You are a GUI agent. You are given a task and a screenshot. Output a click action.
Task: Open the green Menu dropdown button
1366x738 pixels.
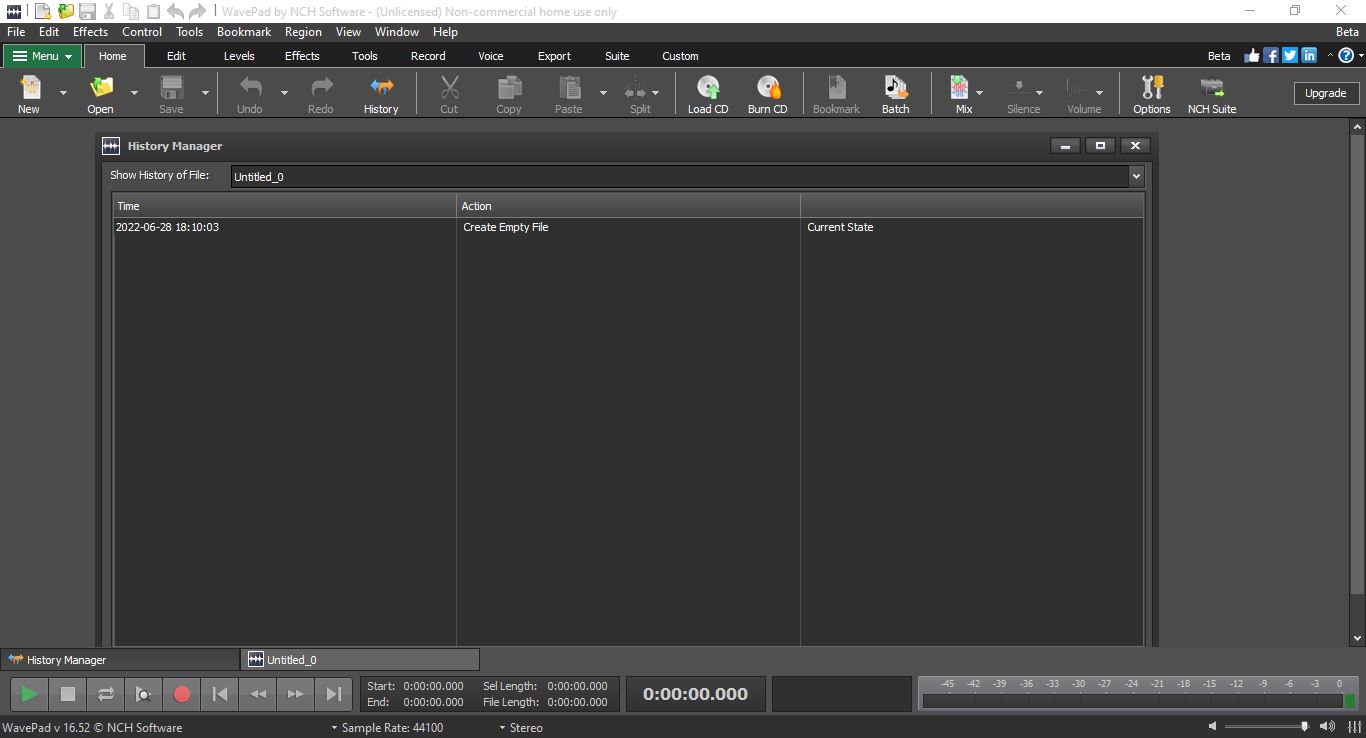point(42,56)
